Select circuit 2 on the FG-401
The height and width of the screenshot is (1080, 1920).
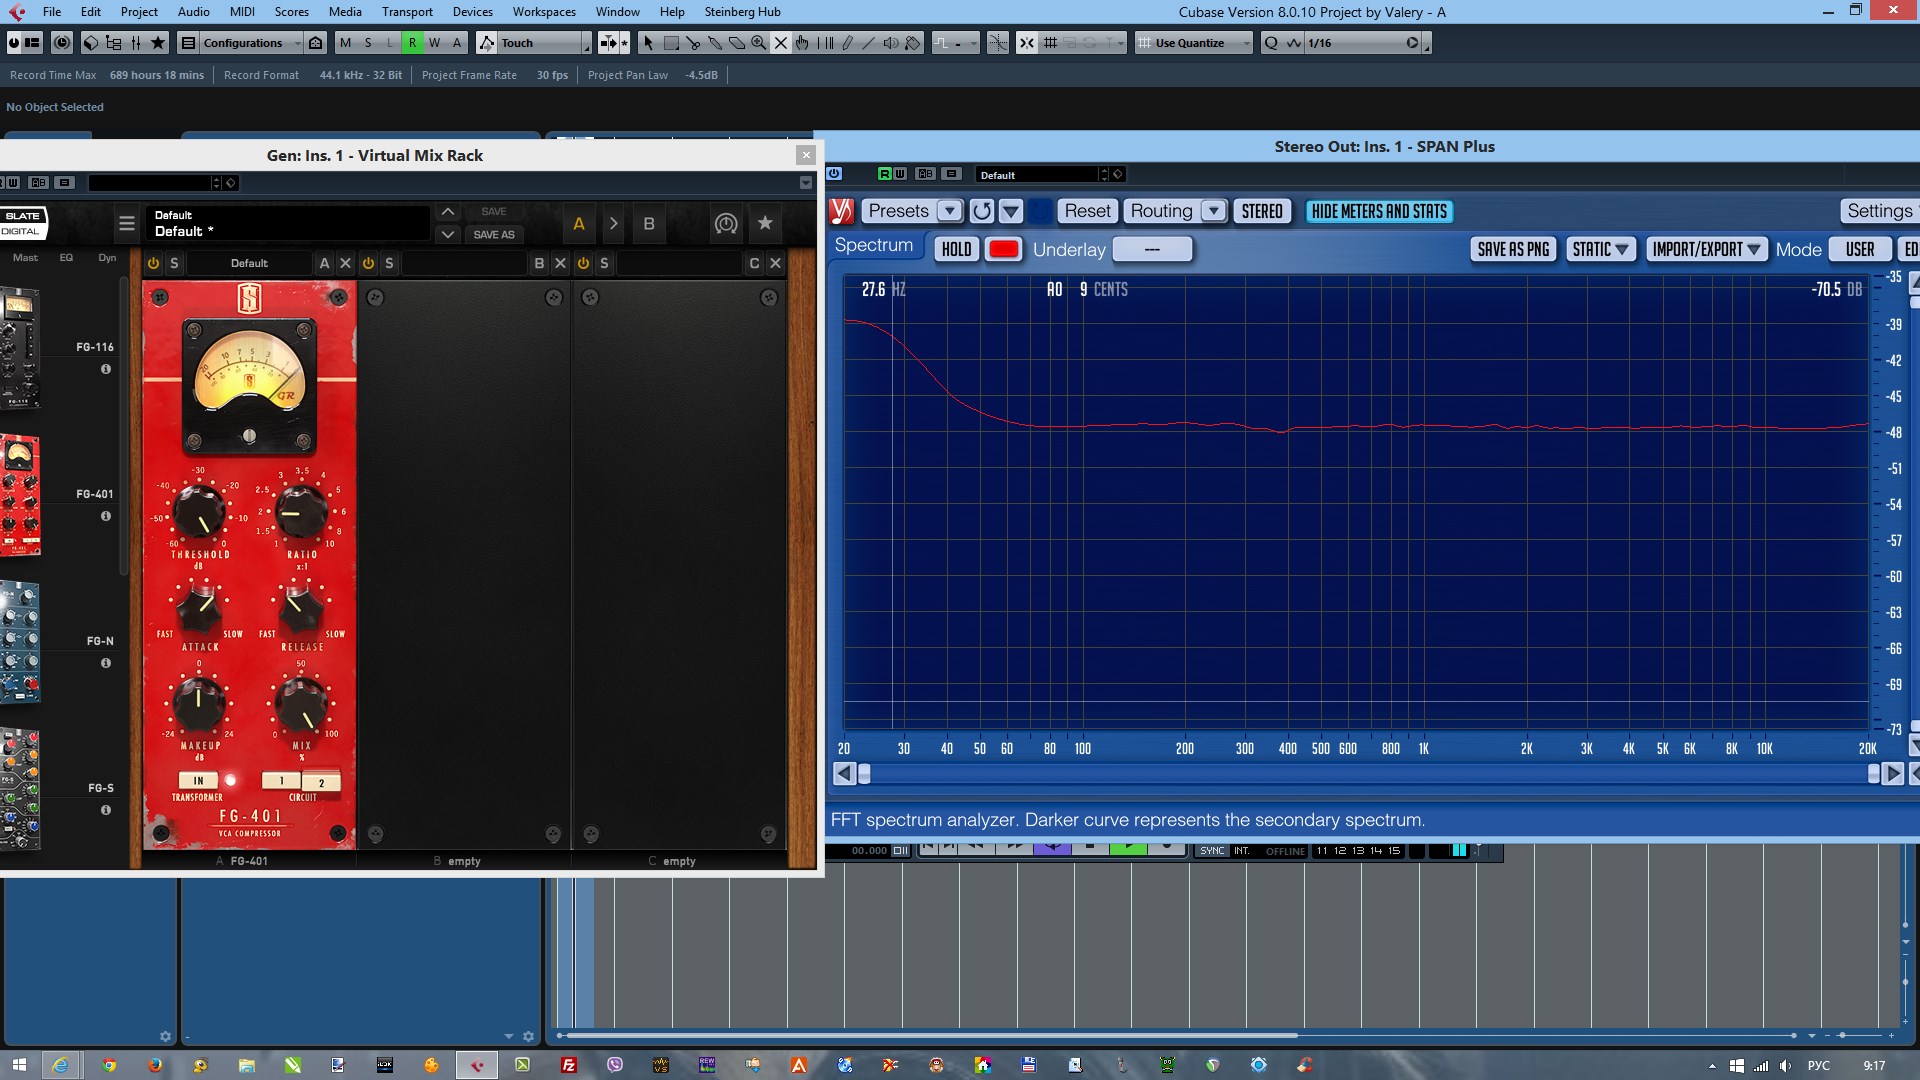(x=321, y=782)
